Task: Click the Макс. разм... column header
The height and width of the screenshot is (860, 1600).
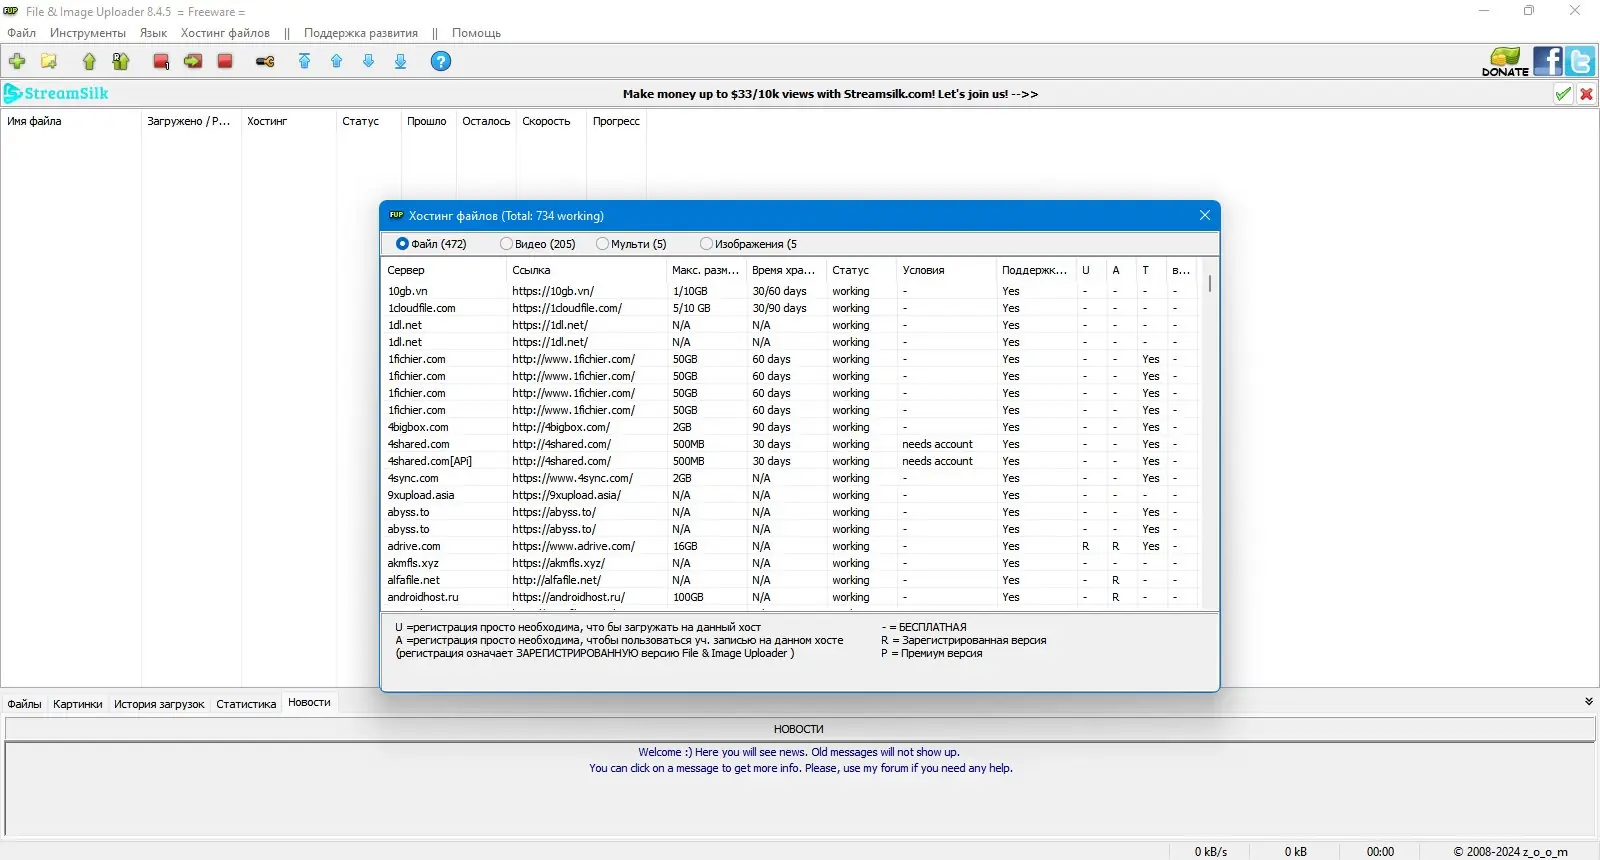Action: (706, 270)
